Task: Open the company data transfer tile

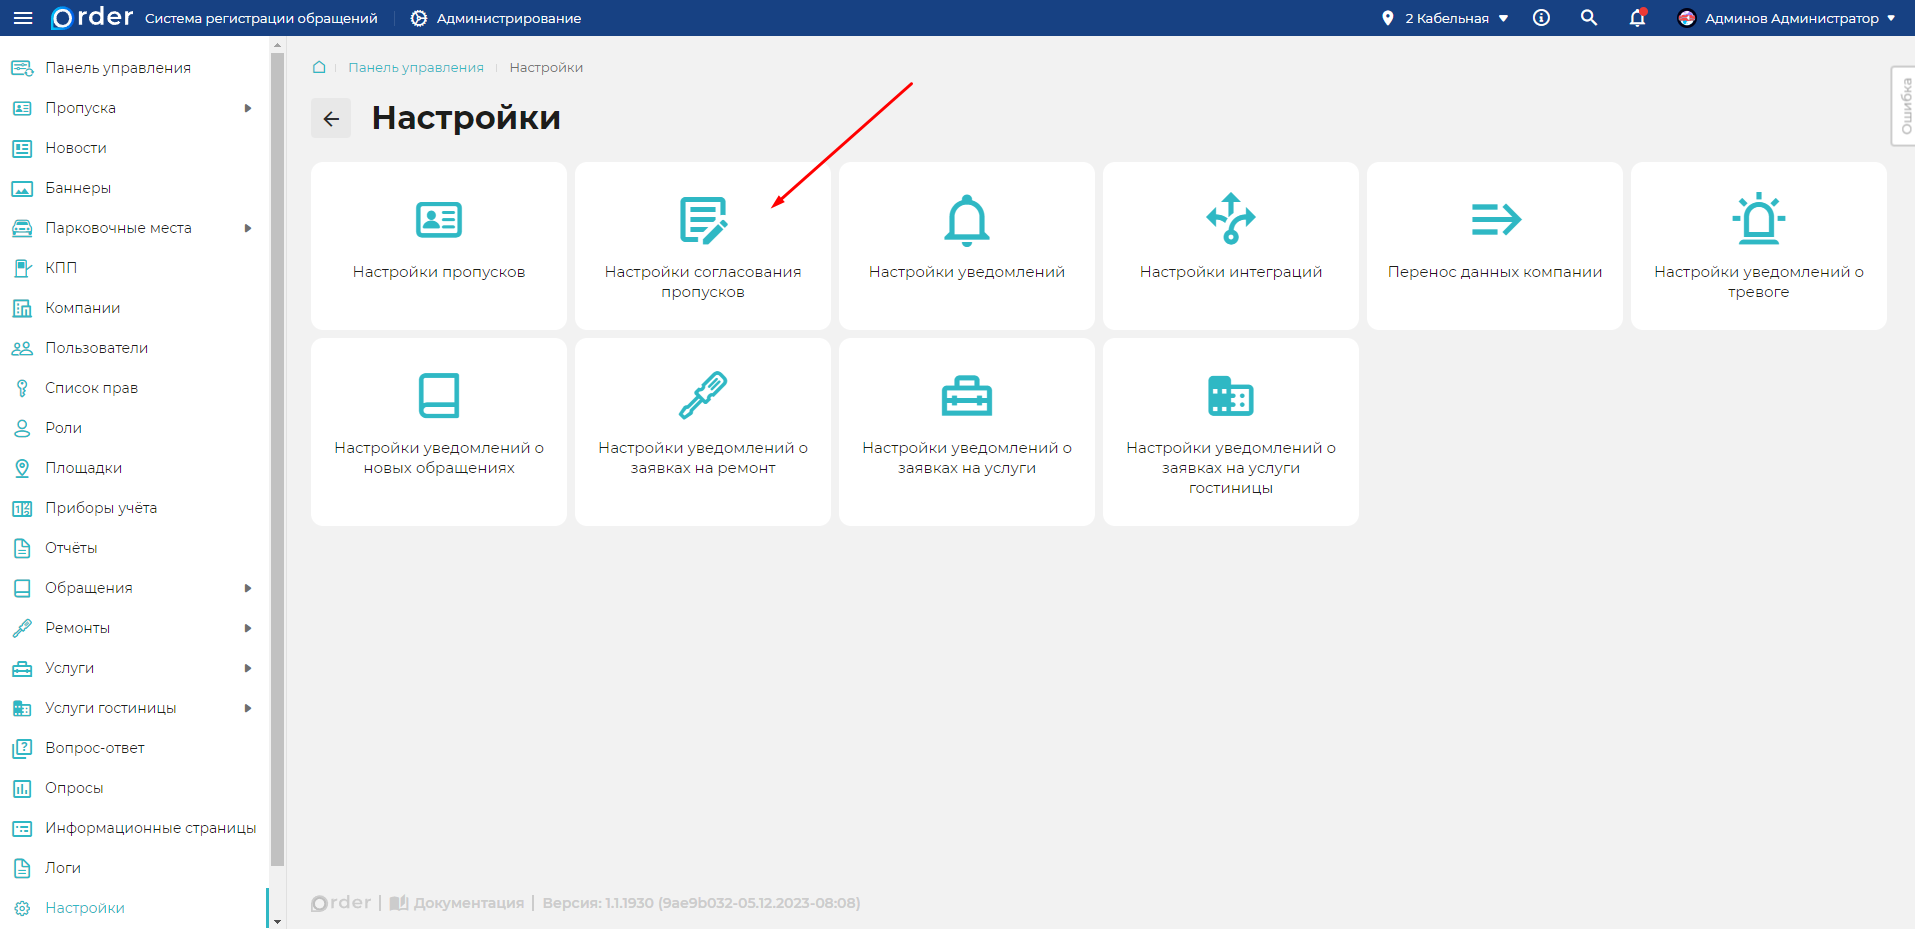Action: tap(1494, 246)
